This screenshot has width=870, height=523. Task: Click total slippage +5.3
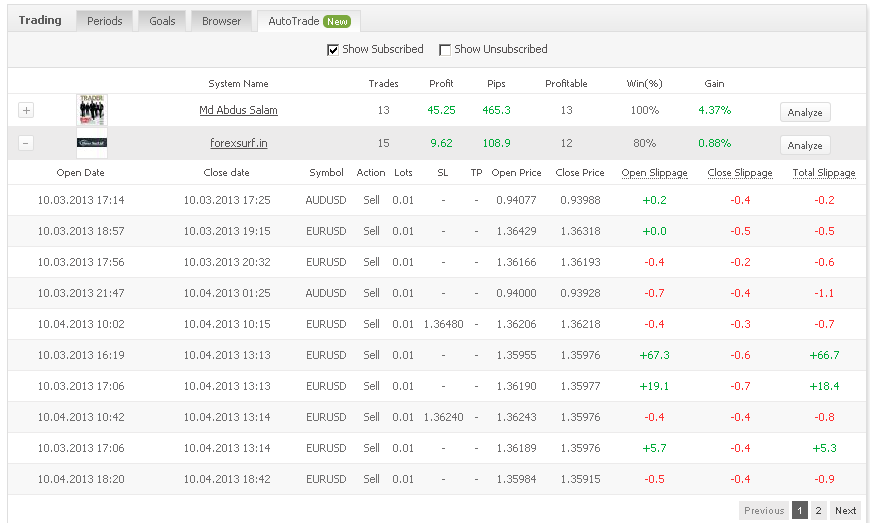point(824,449)
